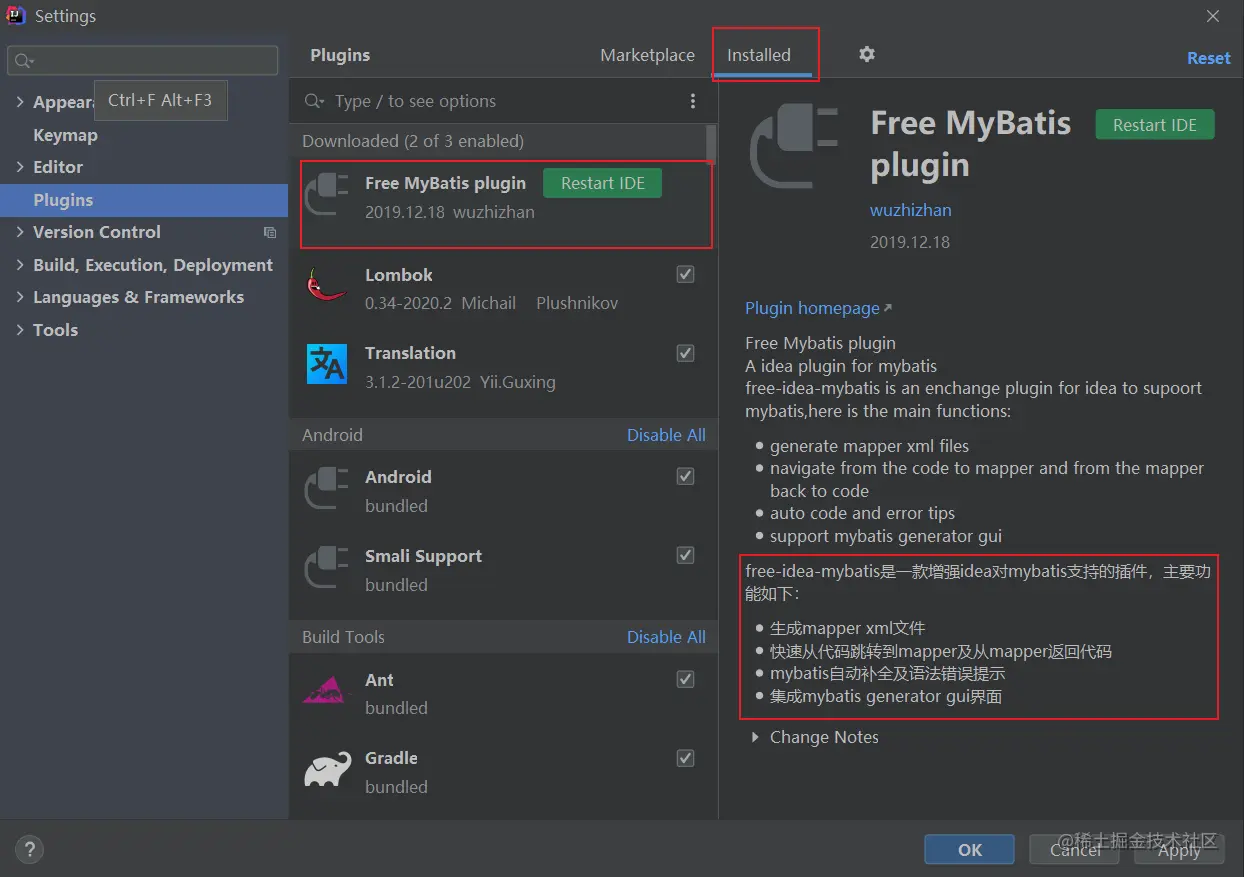Click the Ant plugin icon
Screen dimensions: 1244x877
(x=326, y=690)
